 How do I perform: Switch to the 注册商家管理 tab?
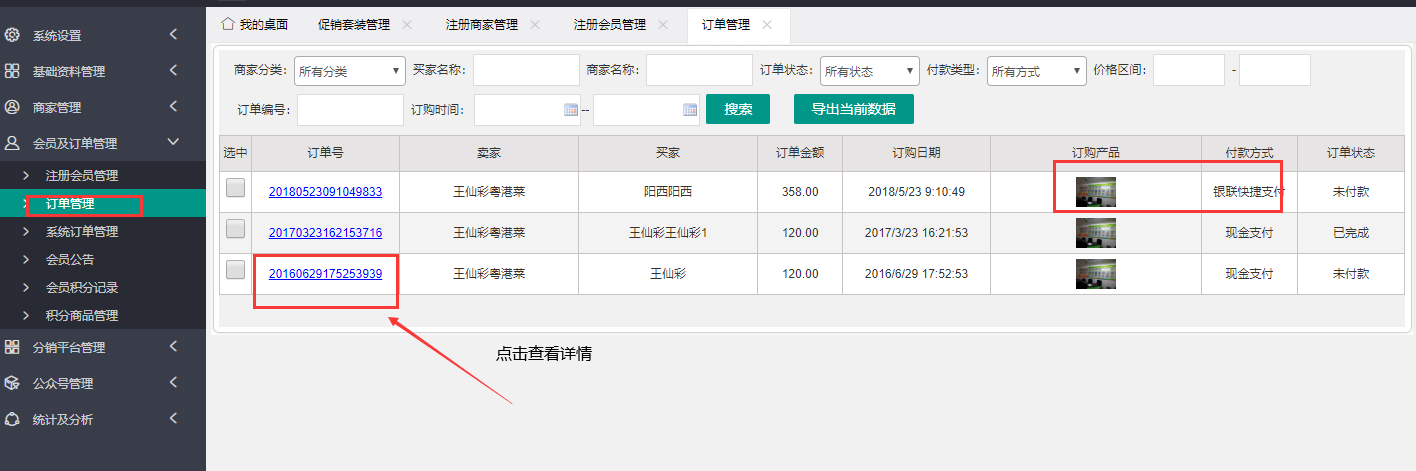(x=483, y=24)
